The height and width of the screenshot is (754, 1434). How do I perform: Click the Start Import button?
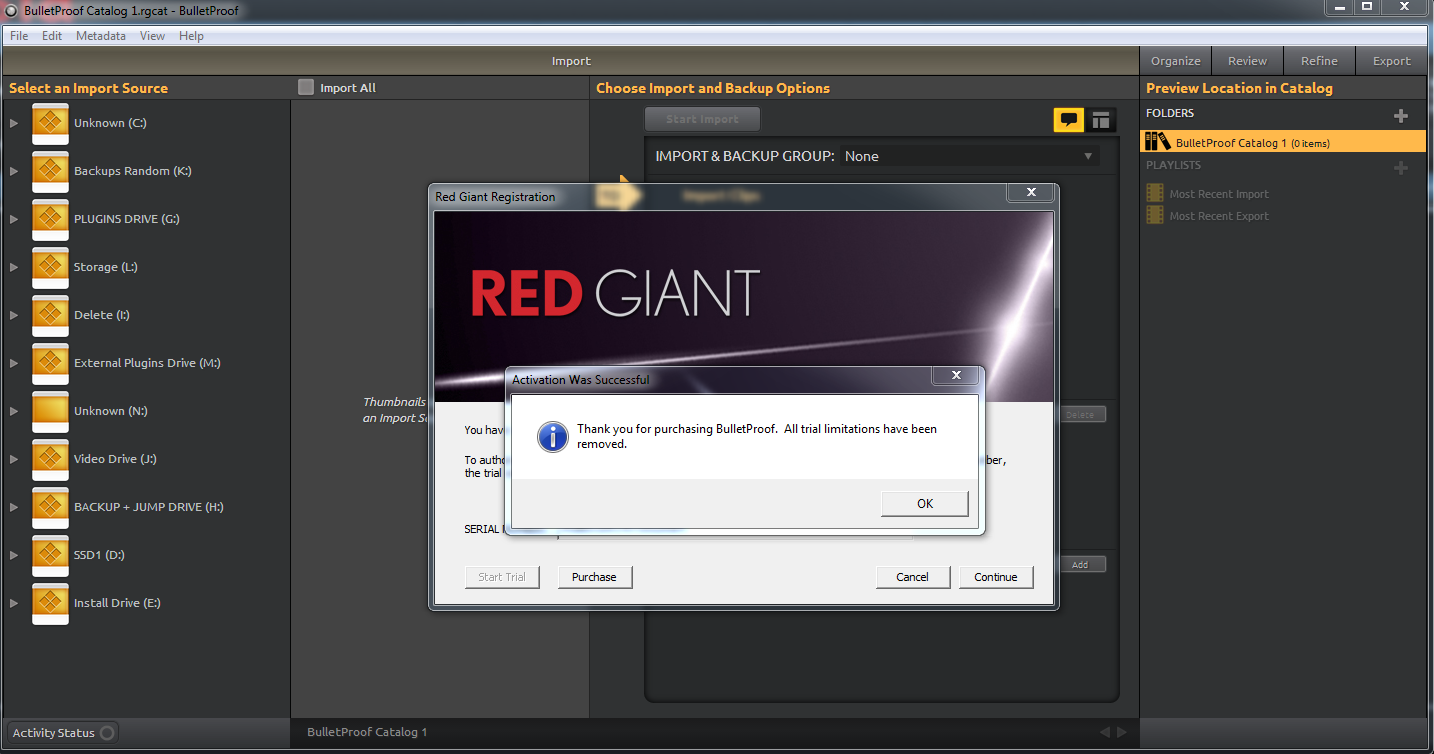pyautogui.click(x=702, y=119)
